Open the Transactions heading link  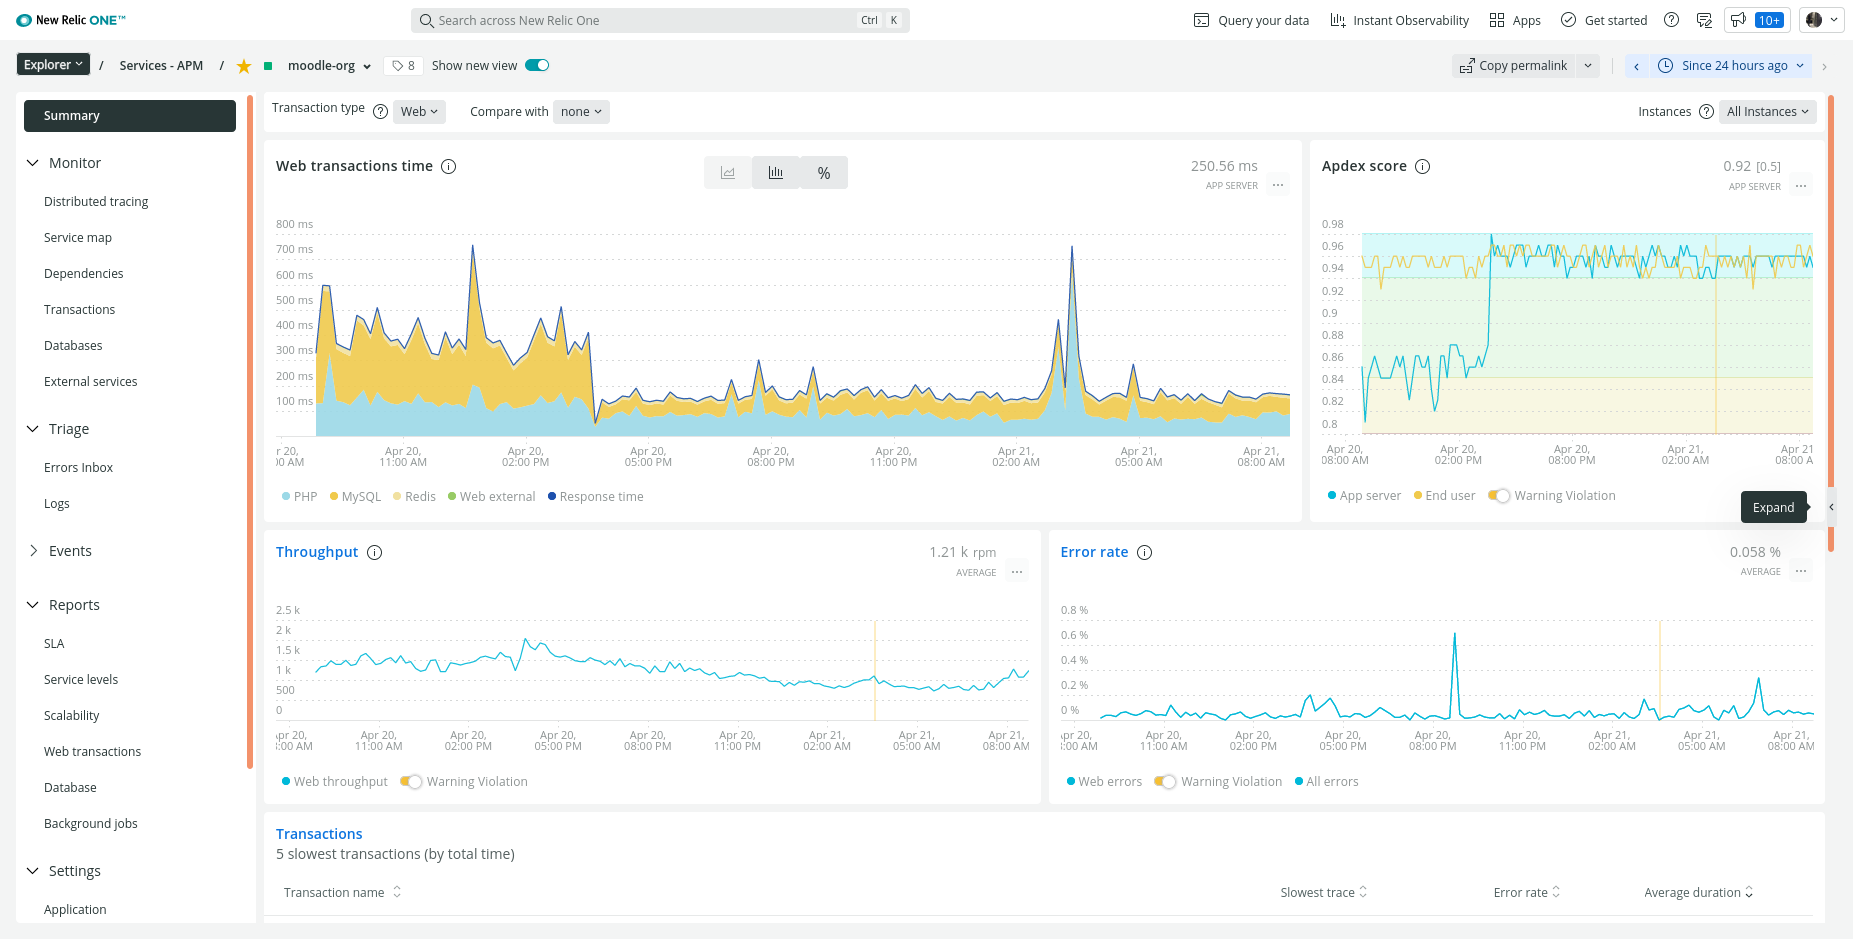(x=319, y=834)
